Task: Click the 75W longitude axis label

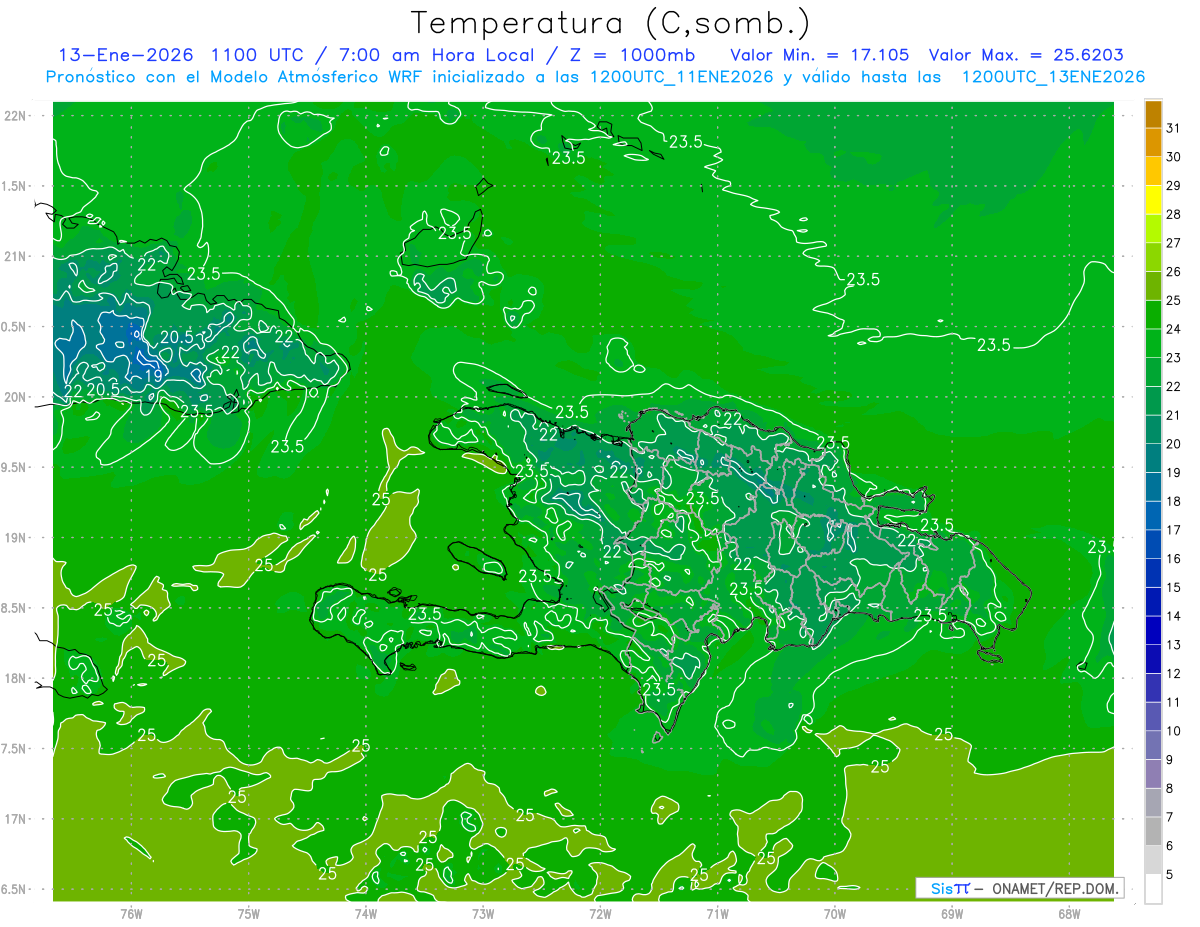Action: (x=249, y=913)
